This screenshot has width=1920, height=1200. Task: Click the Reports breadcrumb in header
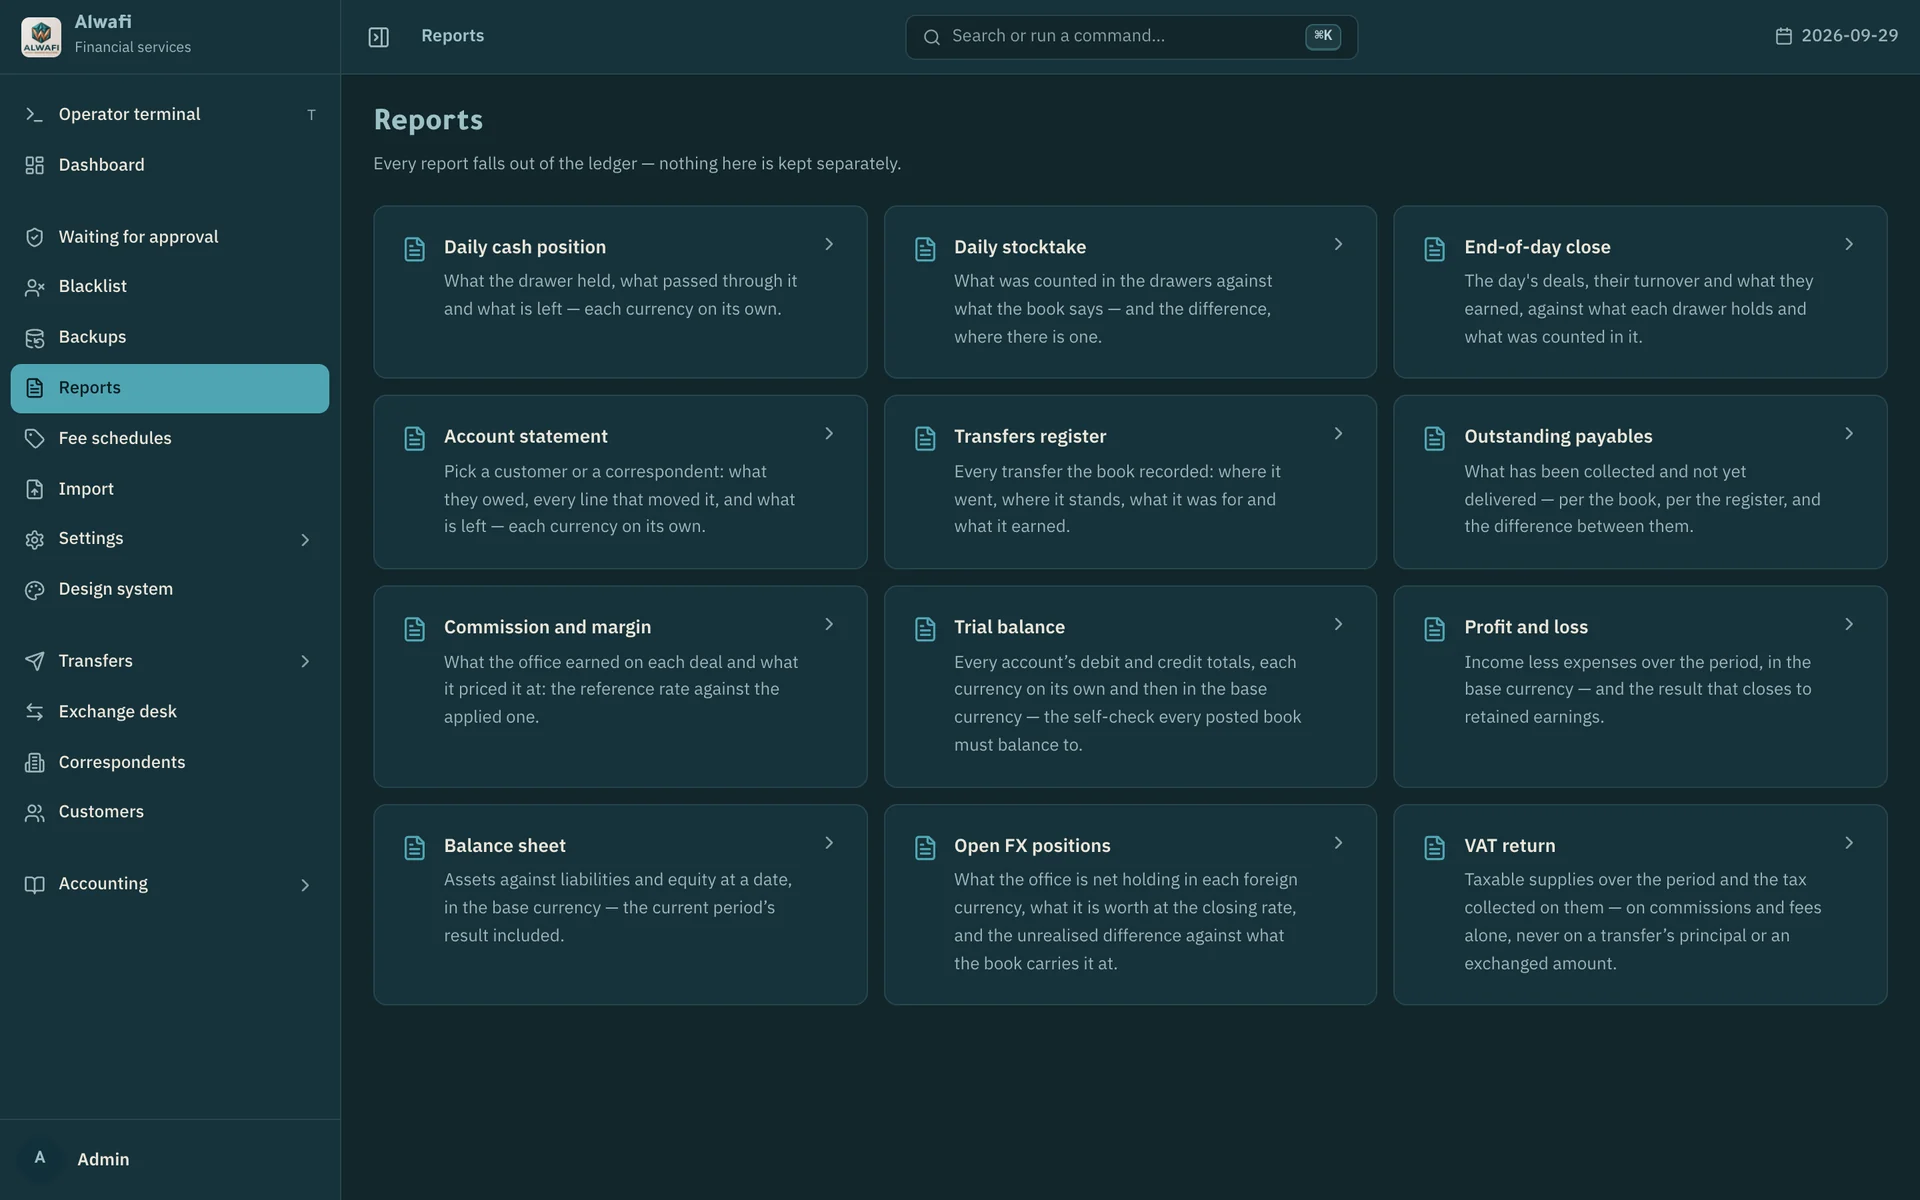[x=452, y=36]
